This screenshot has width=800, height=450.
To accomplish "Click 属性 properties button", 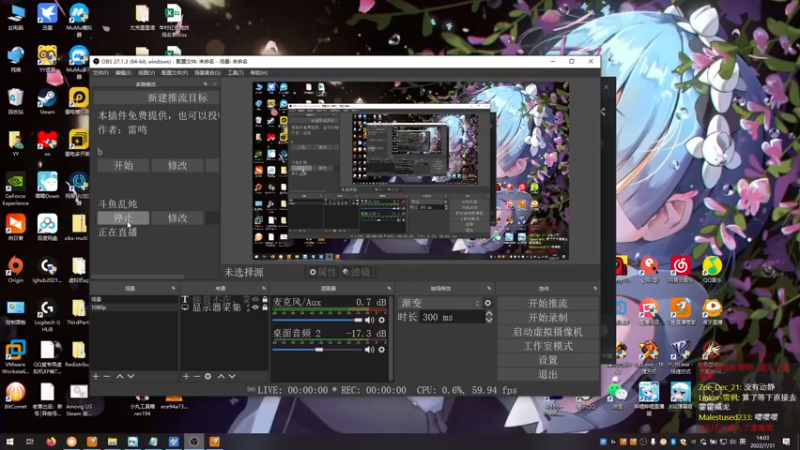I will (x=323, y=272).
